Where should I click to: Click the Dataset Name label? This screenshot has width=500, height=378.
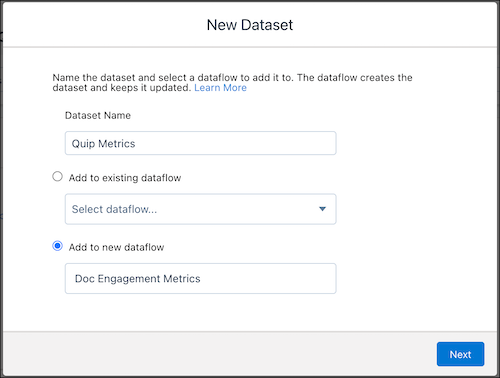(98, 115)
